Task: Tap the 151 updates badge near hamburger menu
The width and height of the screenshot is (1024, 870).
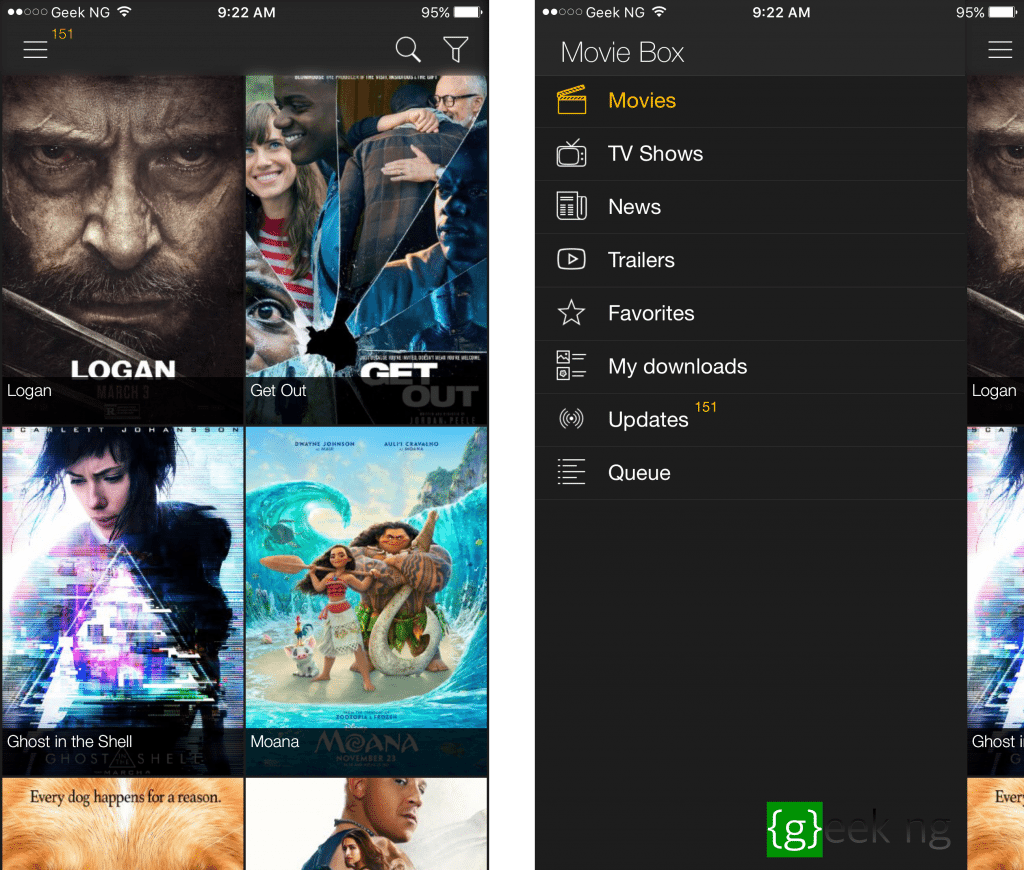Action: pyautogui.click(x=63, y=34)
